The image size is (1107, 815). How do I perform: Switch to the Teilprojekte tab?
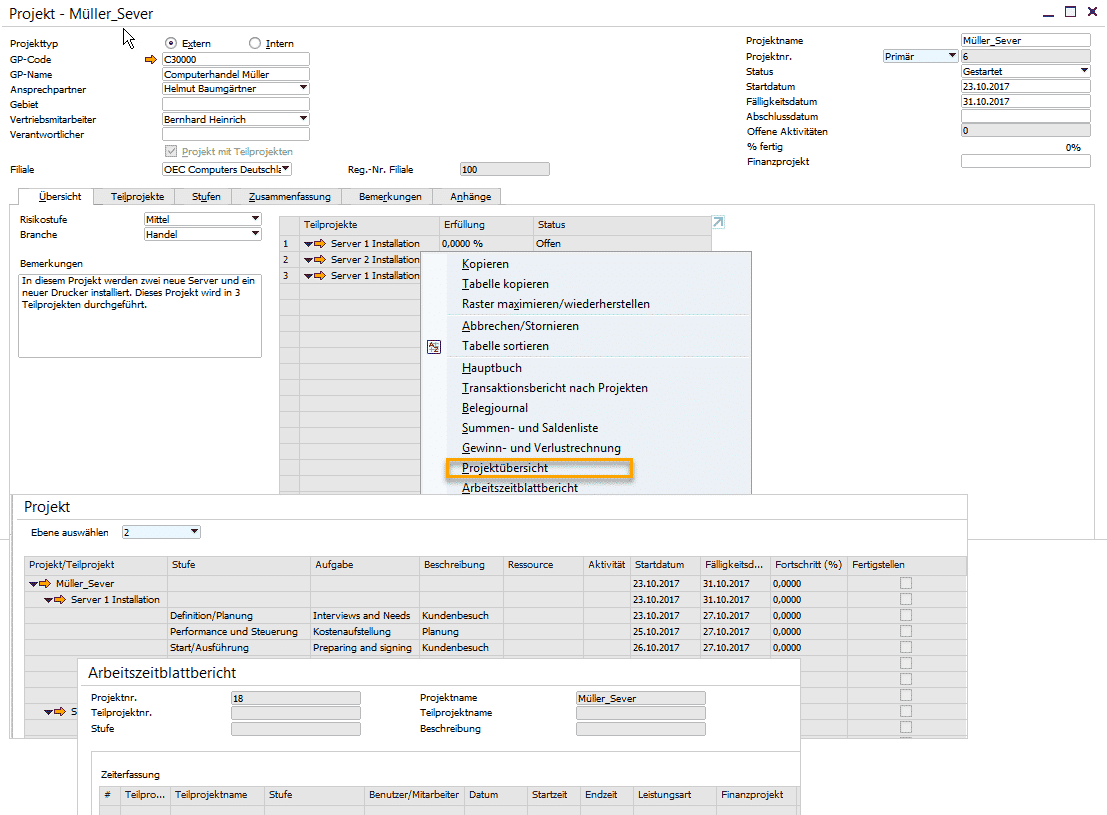pos(138,196)
